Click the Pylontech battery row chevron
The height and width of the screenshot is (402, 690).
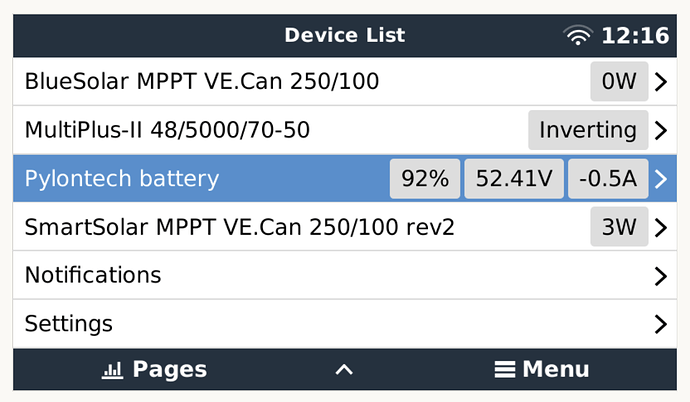[x=660, y=179]
